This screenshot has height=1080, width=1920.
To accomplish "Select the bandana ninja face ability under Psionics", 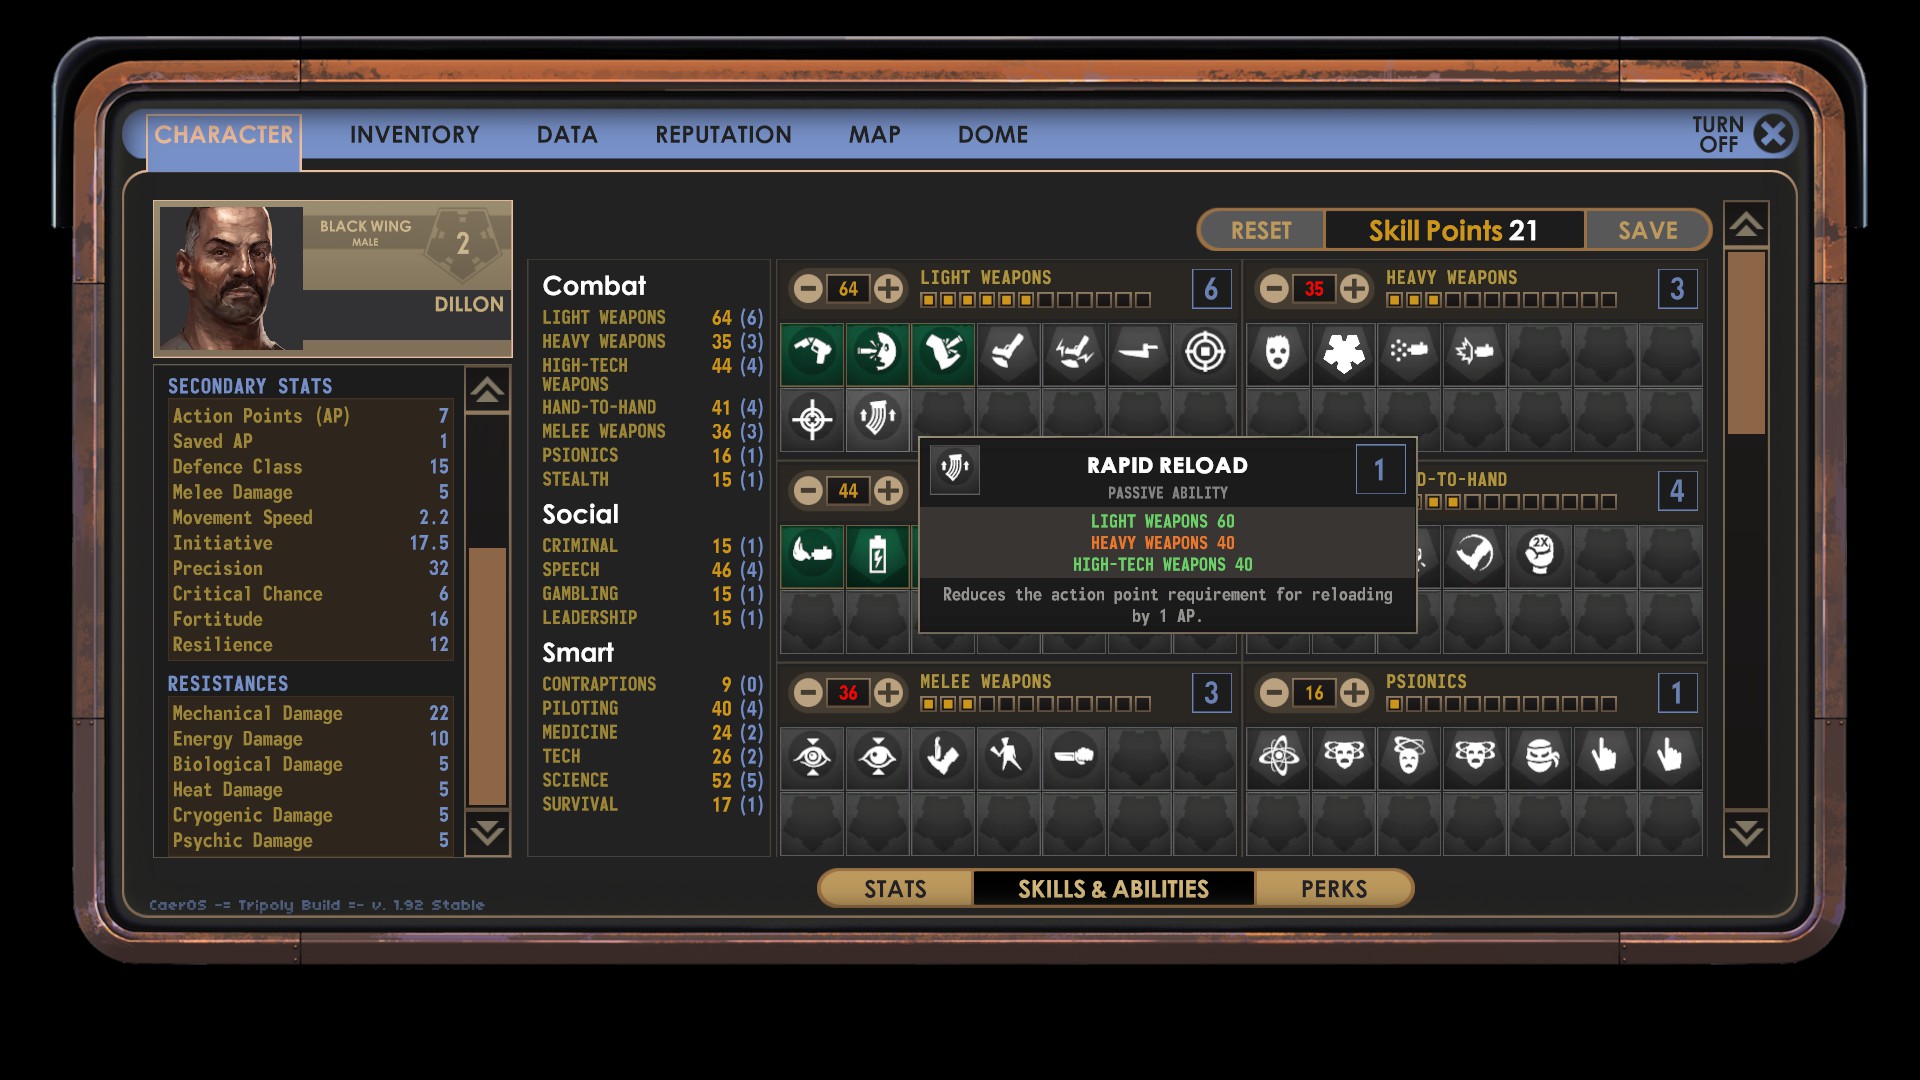I will point(1540,757).
